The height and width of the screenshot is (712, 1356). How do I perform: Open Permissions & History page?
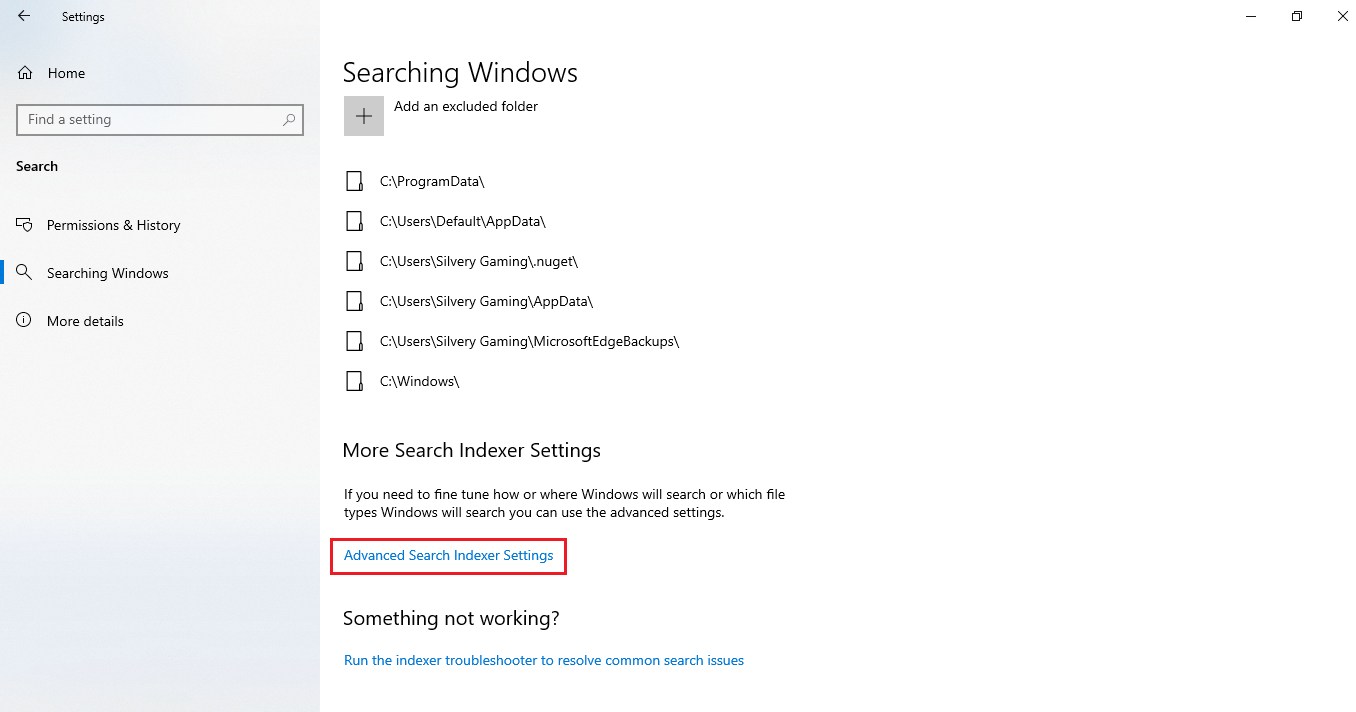(113, 225)
